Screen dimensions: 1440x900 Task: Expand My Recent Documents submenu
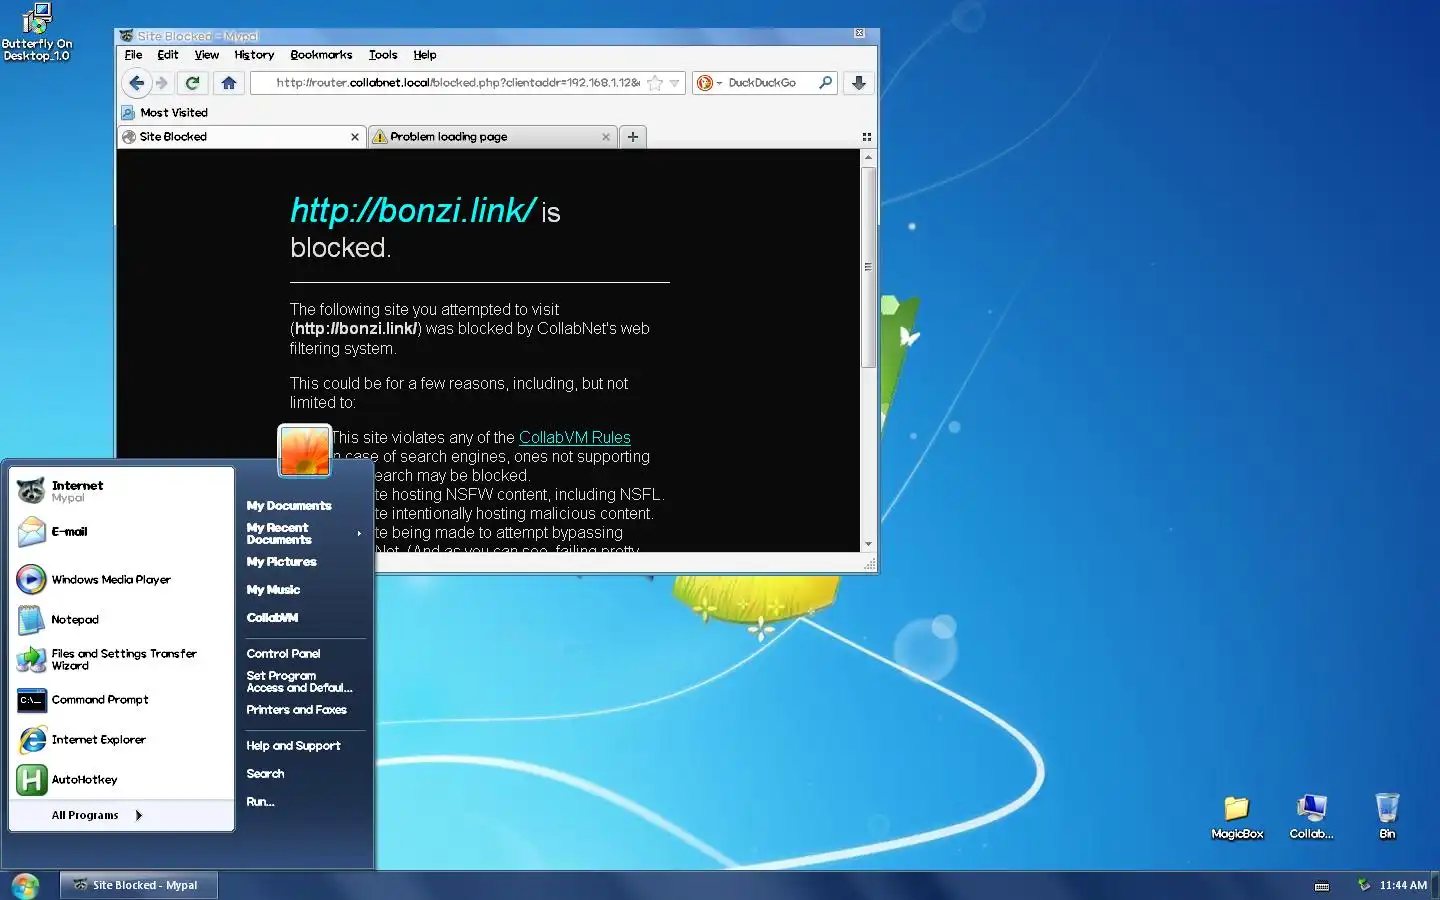click(304, 534)
